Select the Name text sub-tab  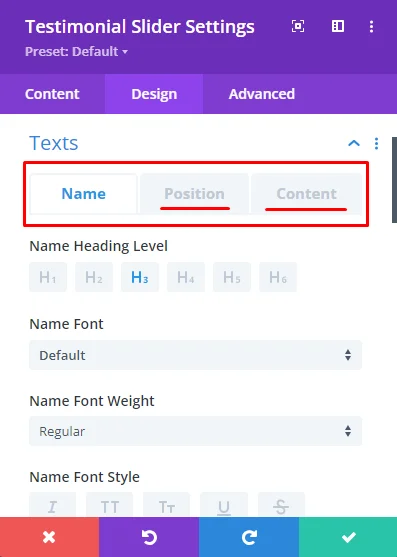(x=83, y=194)
